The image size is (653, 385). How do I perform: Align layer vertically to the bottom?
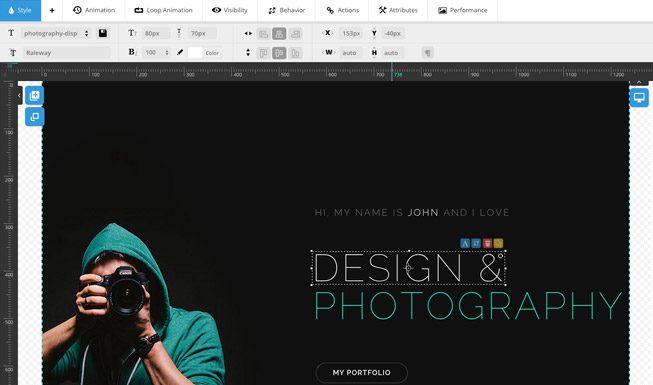click(x=295, y=53)
